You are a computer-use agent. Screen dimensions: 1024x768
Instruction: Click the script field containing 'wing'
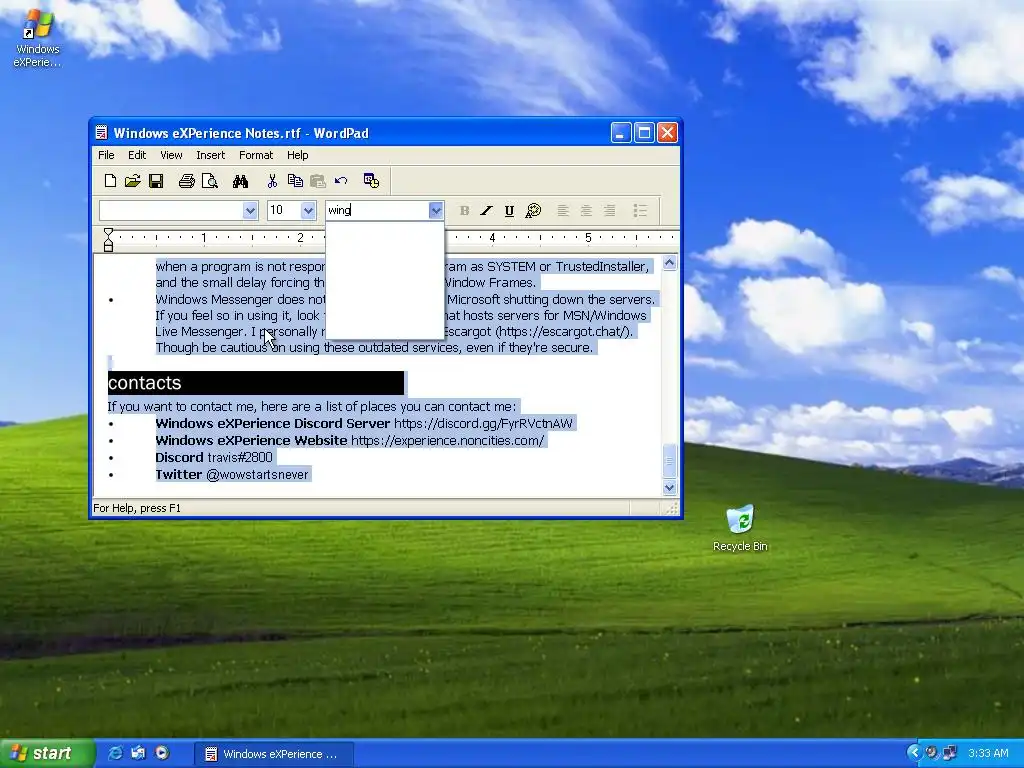coord(377,210)
